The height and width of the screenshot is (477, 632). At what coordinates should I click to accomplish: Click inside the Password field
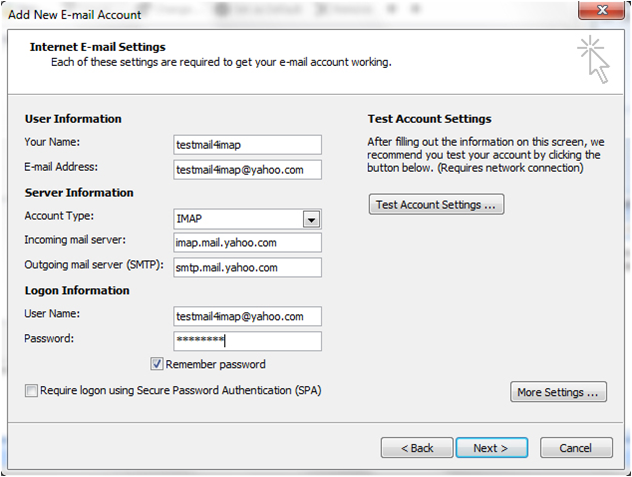coord(247,341)
